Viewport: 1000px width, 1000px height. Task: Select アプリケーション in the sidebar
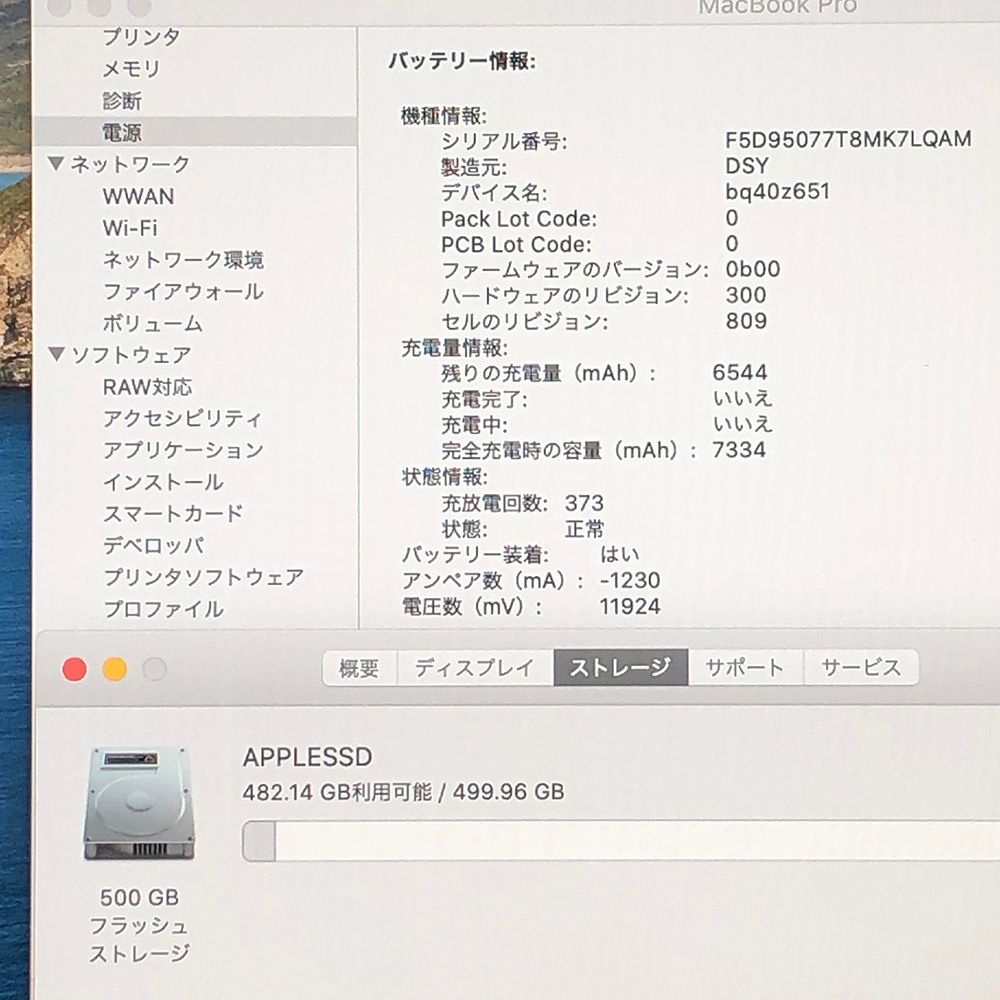(183, 450)
